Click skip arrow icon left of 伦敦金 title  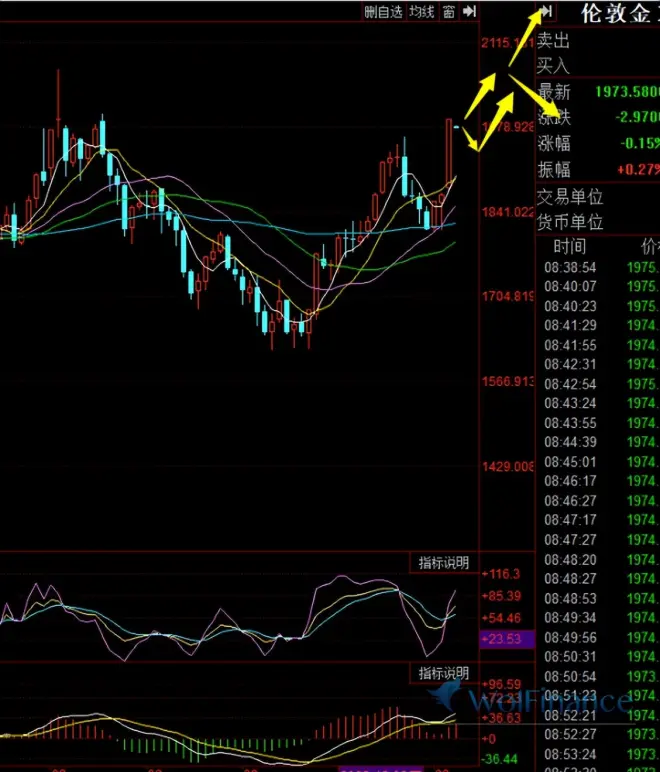tap(545, 11)
